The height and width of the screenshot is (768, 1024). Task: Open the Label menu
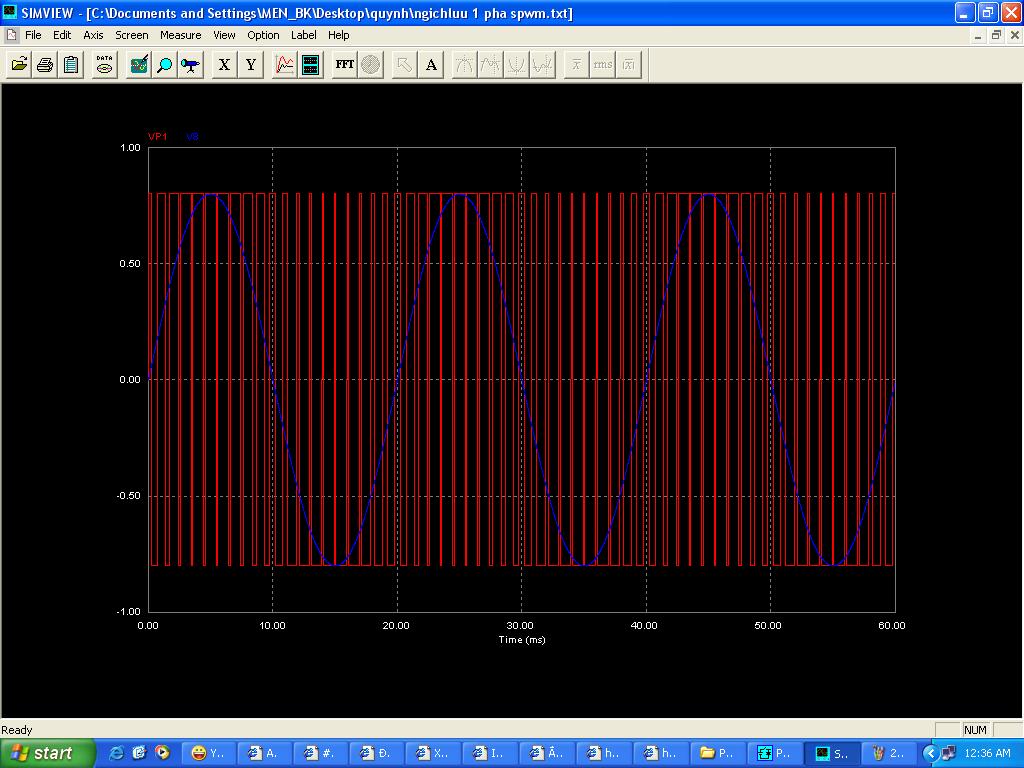point(303,35)
